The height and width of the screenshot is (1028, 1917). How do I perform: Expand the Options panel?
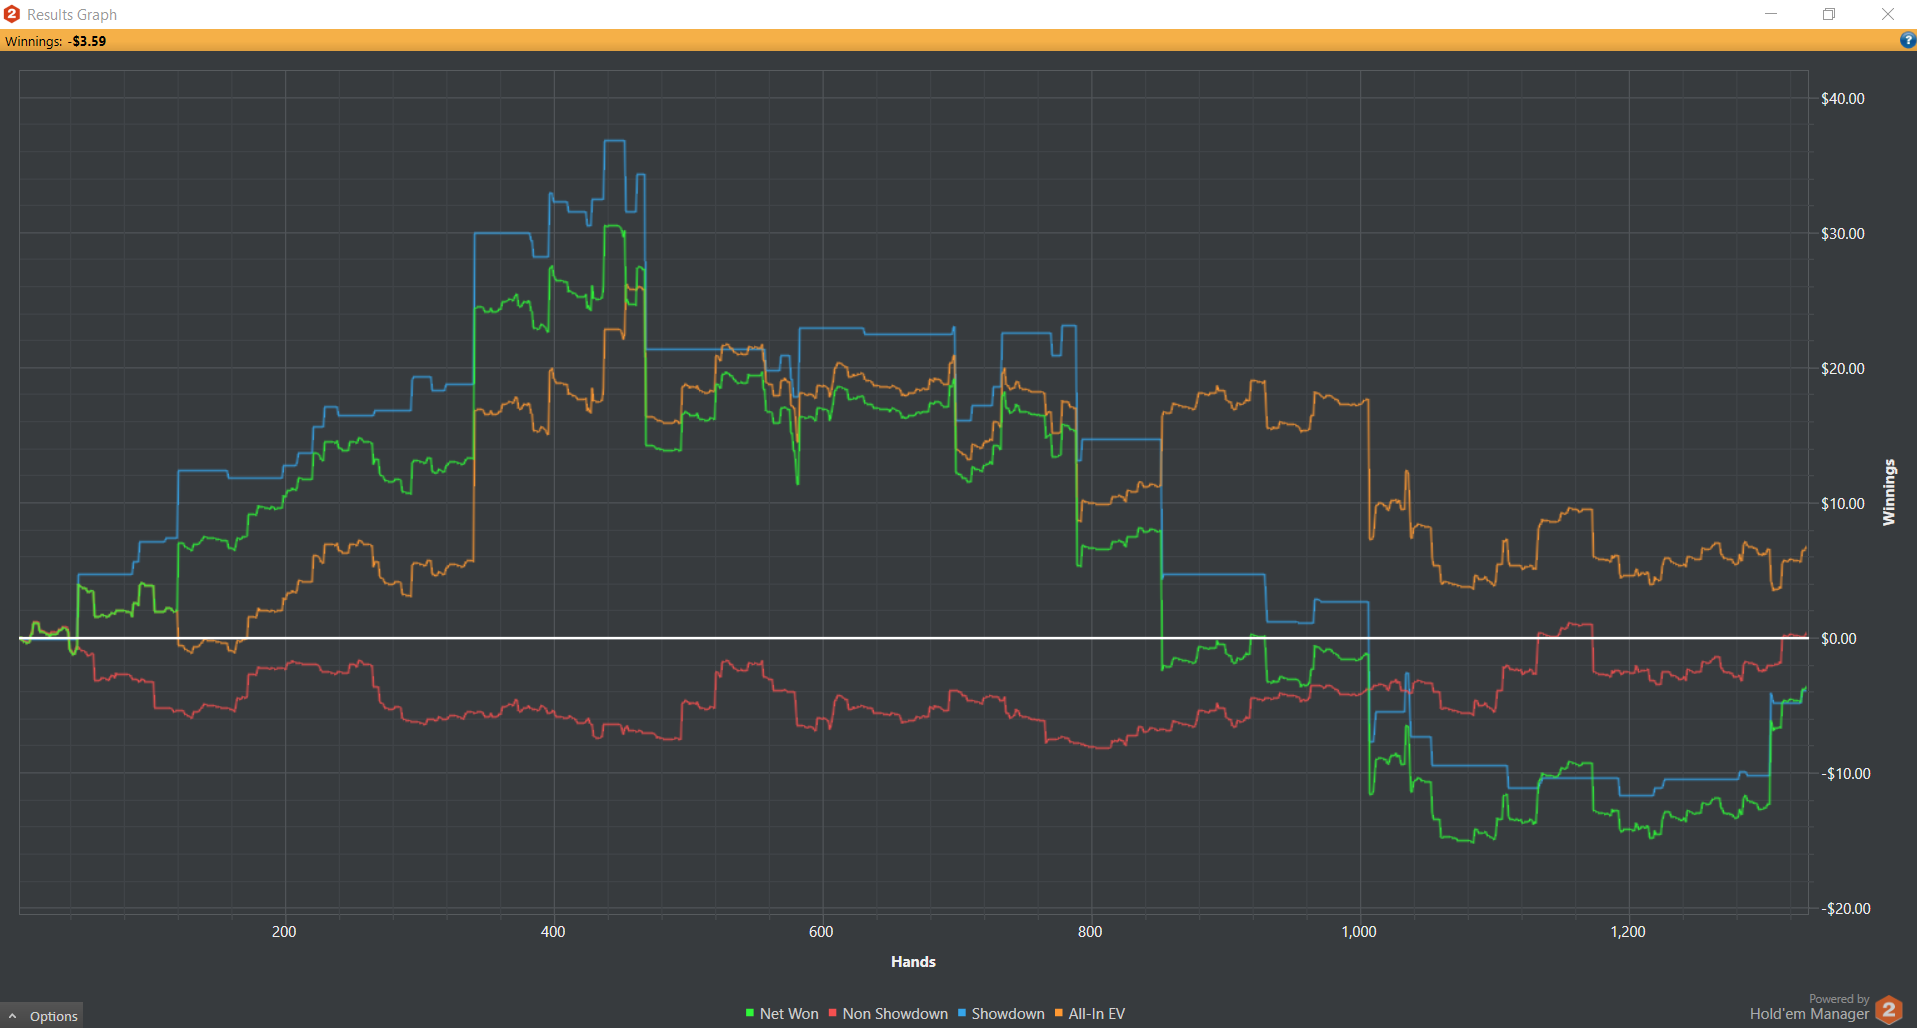click(42, 1016)
